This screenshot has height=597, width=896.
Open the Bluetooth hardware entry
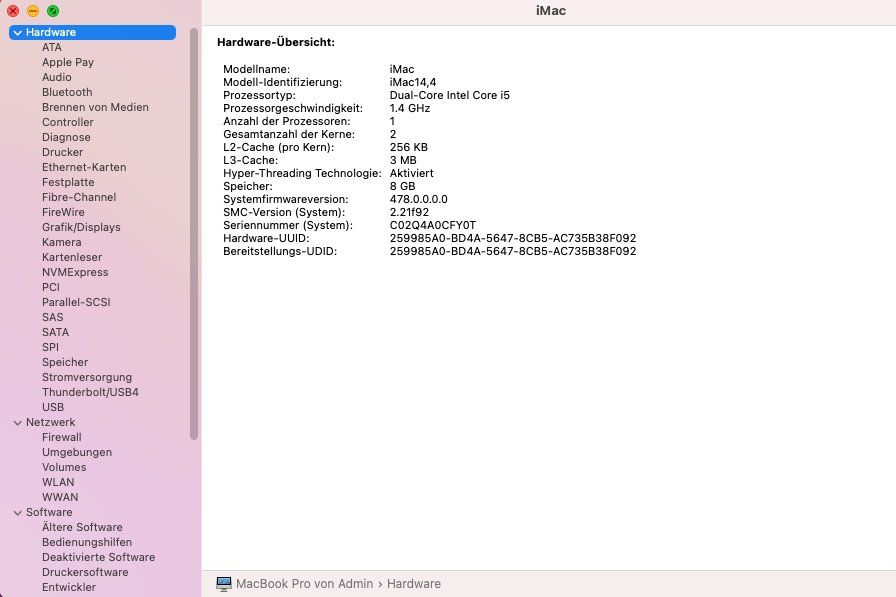(x=67, y=92)
